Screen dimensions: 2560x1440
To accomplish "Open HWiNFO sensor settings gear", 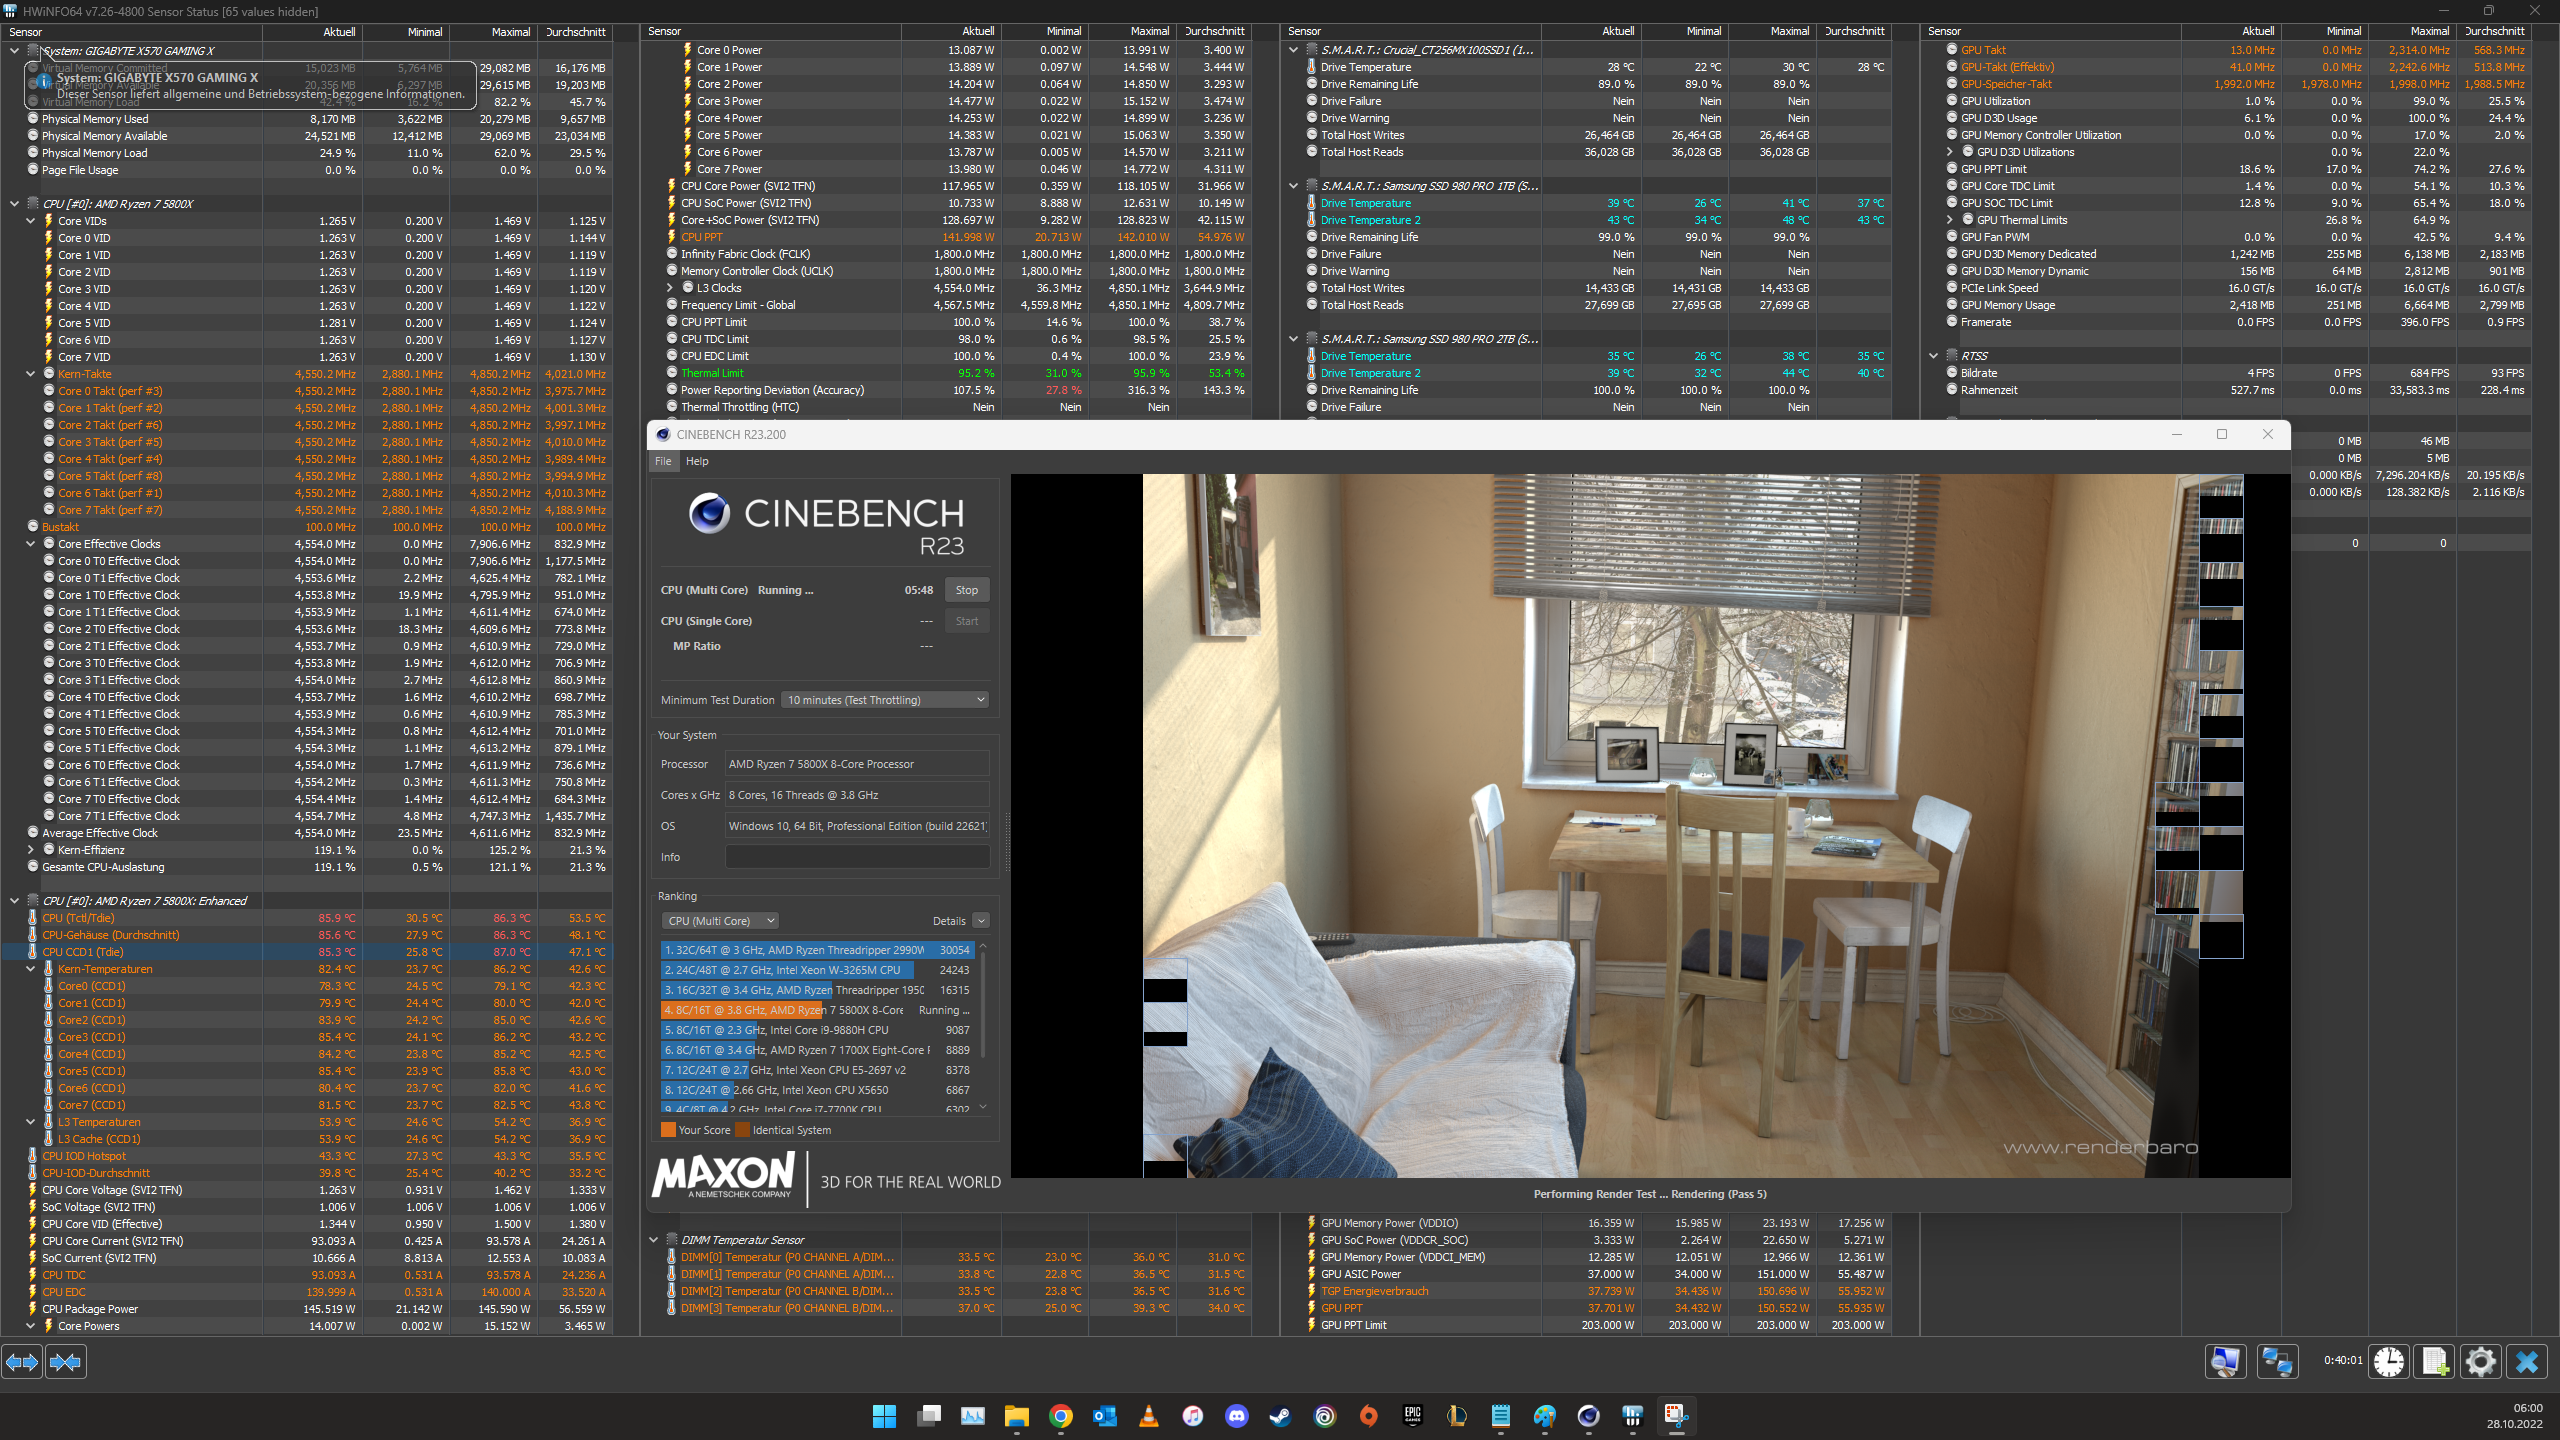I will 2481,1362.
